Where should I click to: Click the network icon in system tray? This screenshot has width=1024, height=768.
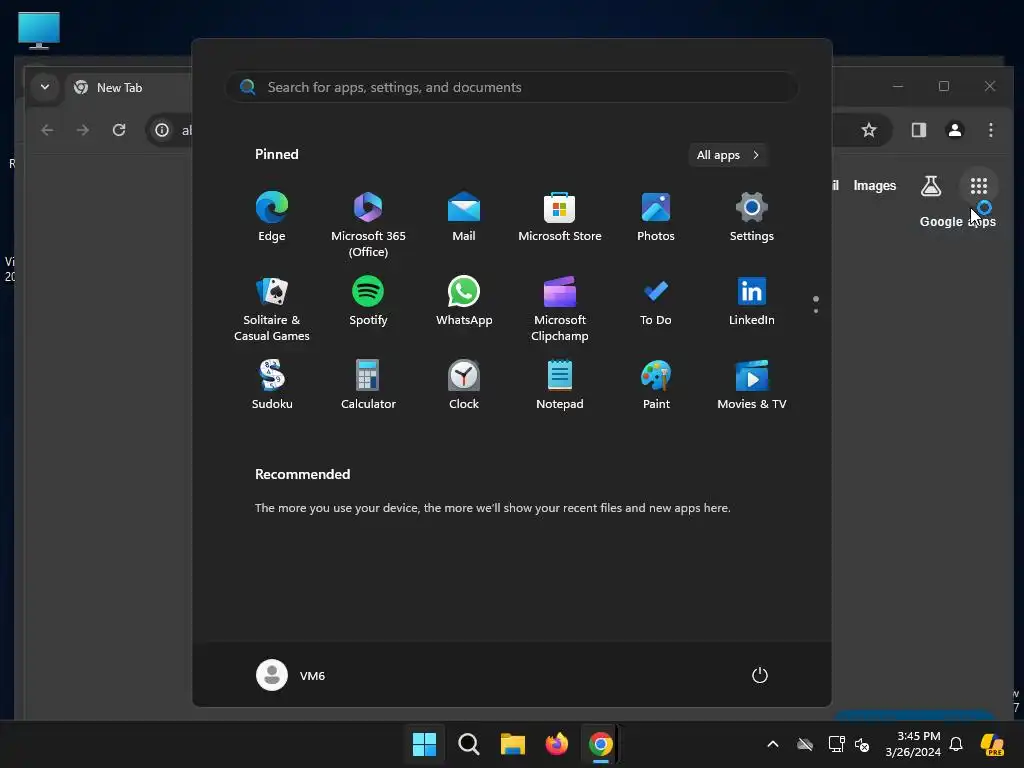(836, 744)
